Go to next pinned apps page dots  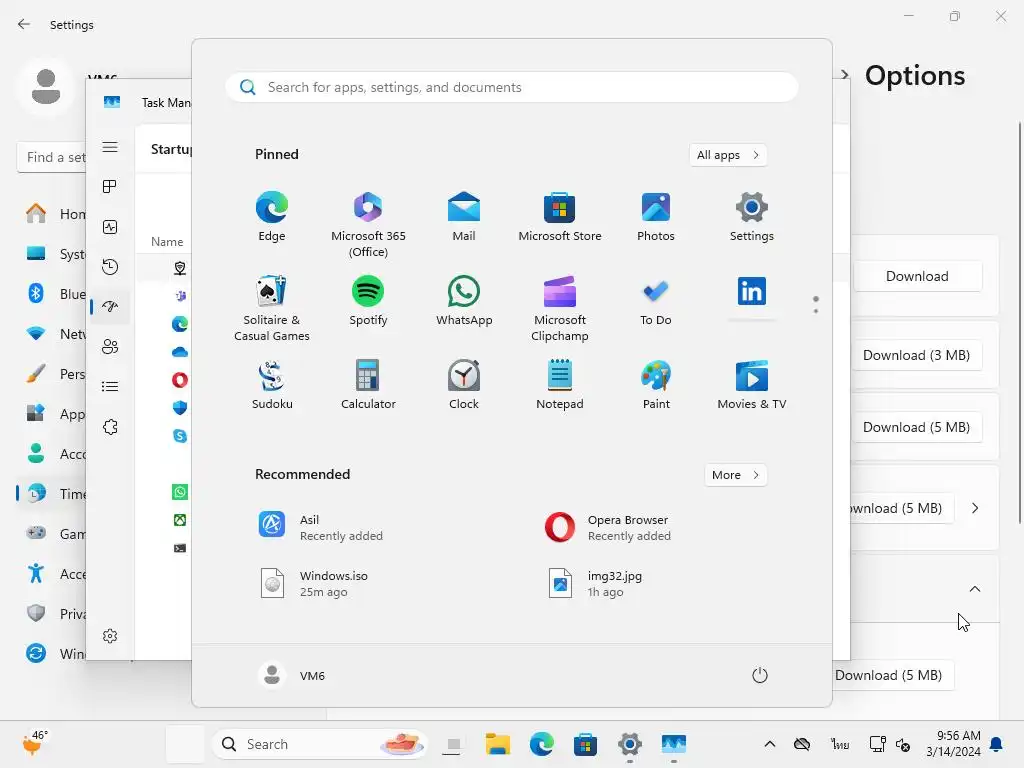(816, 304)
